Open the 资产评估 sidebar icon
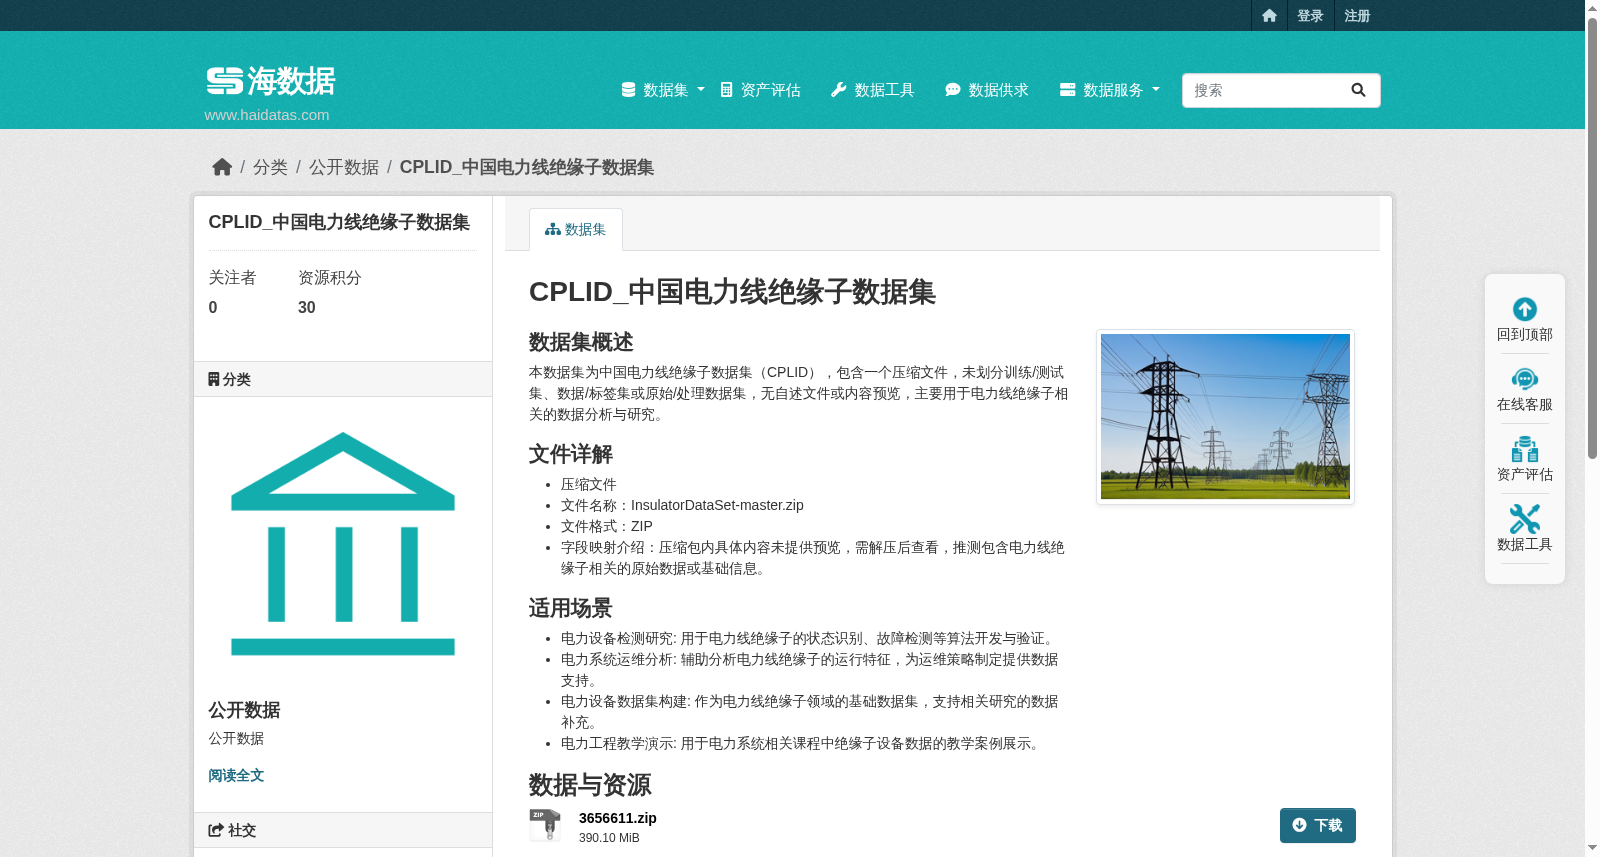Viewport: 1600px width, 857px height. click(1525, 449)
